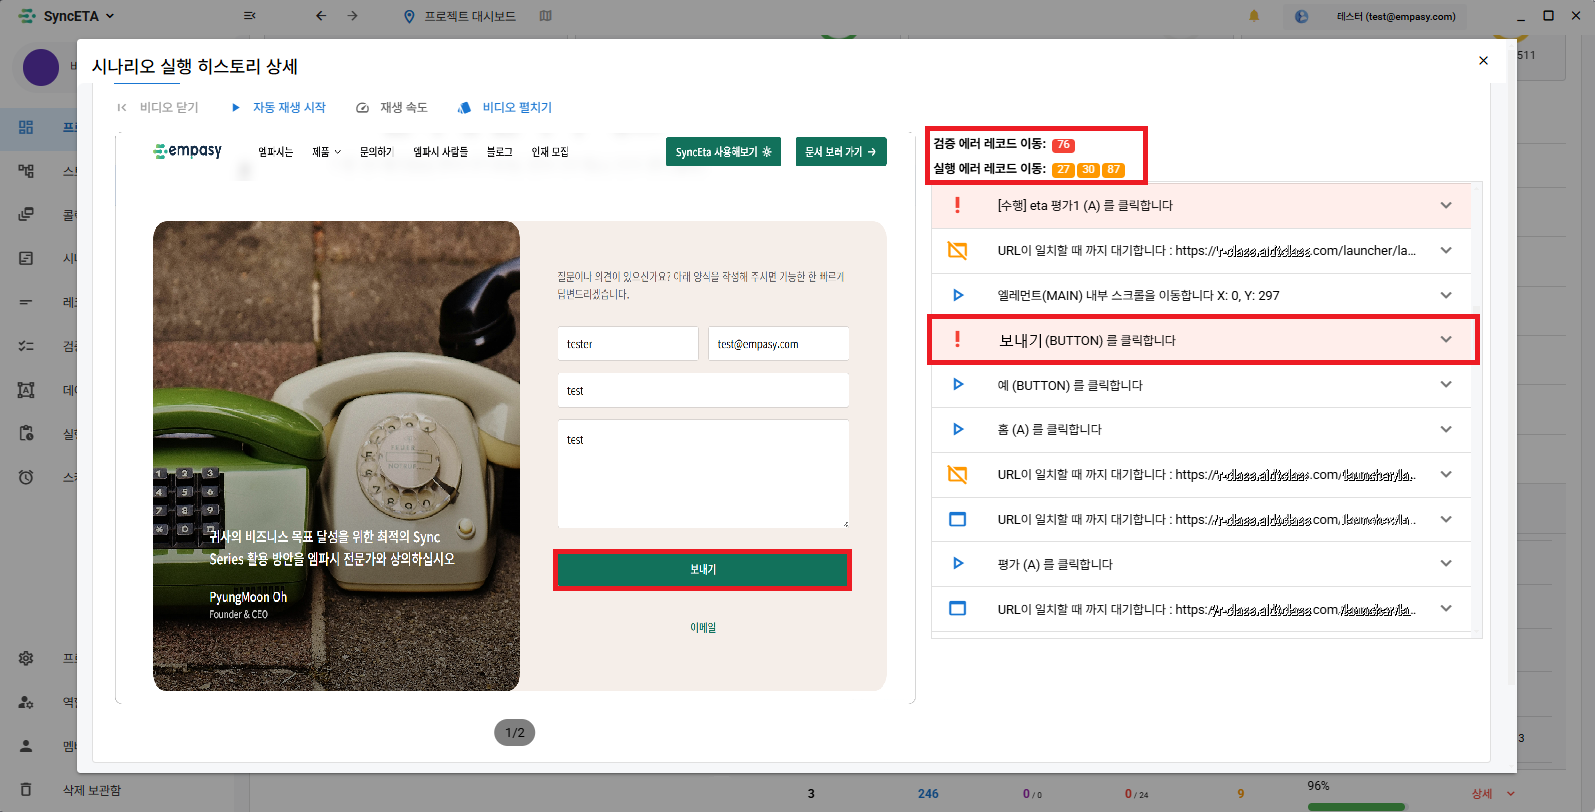Click the 자동 재생 시작 play button
The height and width of the screenshot is (812, 1595).
pos(279,108)
